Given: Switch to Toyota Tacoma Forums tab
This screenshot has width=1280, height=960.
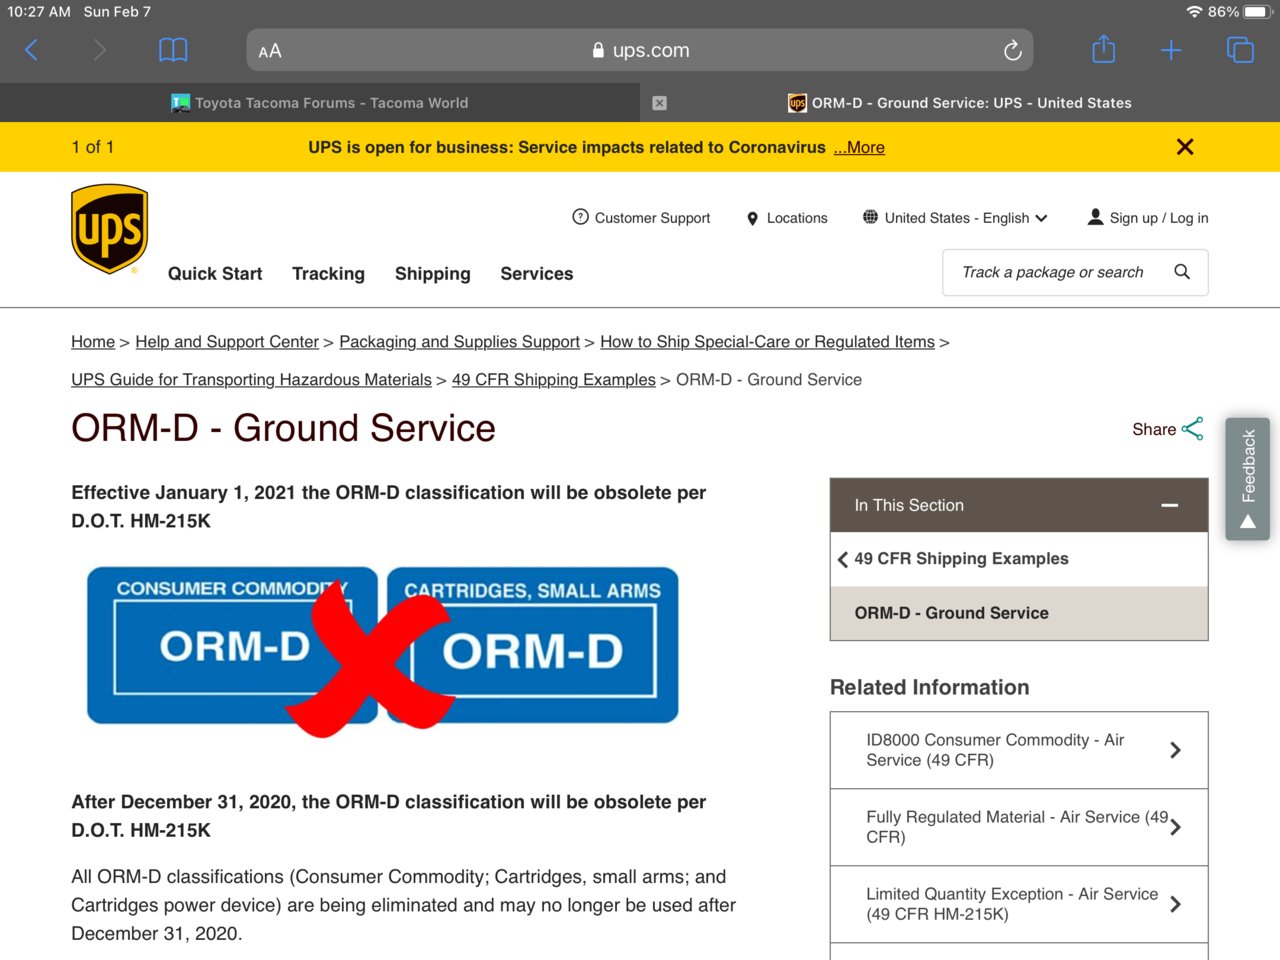Looking at the screenshot, I should 320,103.
